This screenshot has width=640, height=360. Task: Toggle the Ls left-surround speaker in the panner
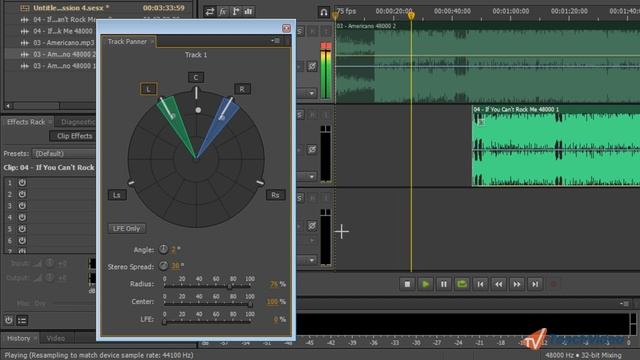point(117,195)
